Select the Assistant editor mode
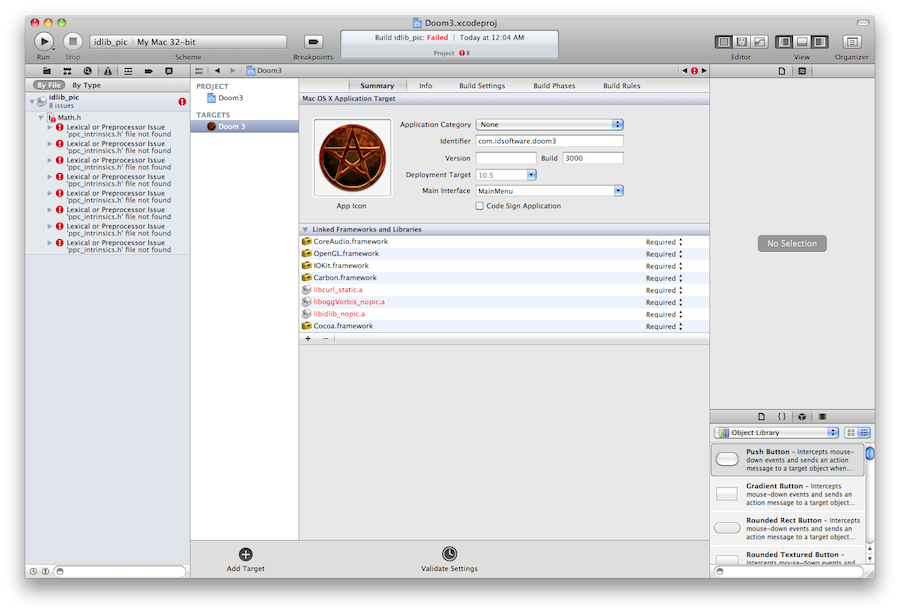The image size is (900, 613). 742,41
